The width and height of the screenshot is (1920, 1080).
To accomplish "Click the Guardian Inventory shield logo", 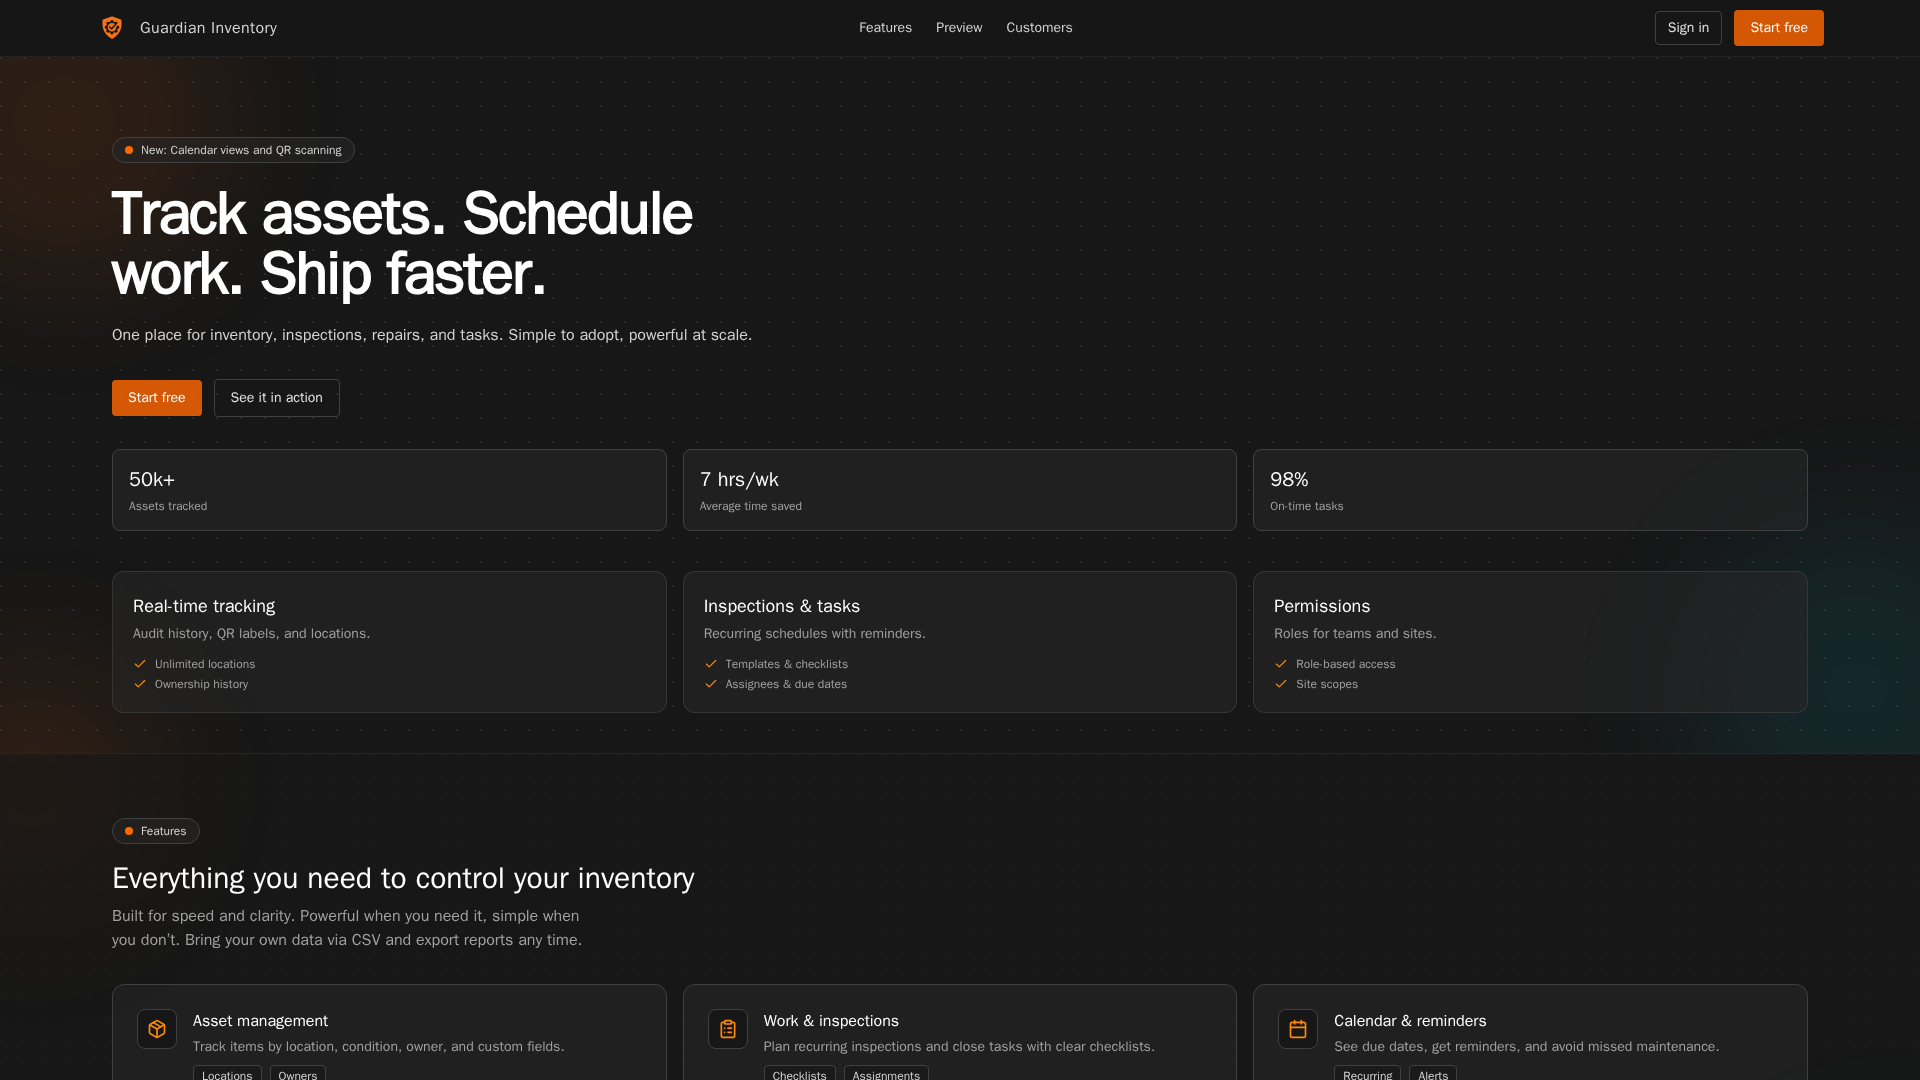I will tap(112, 28).
